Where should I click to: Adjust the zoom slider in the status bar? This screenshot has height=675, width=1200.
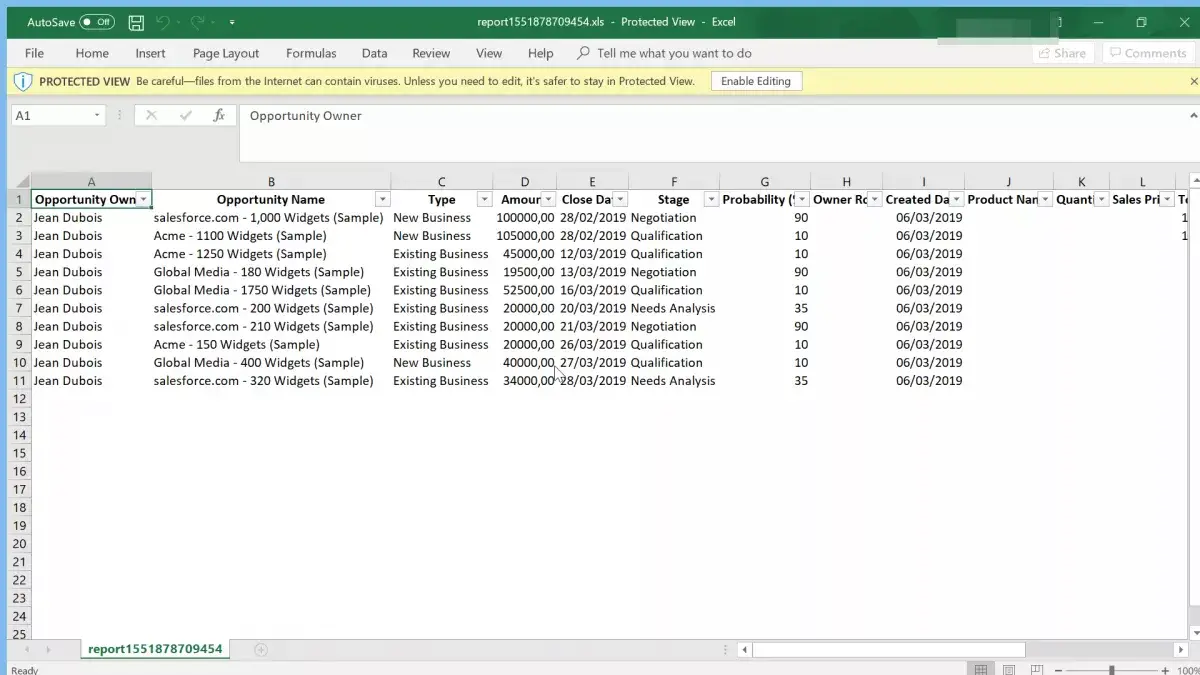[1111, 670]
